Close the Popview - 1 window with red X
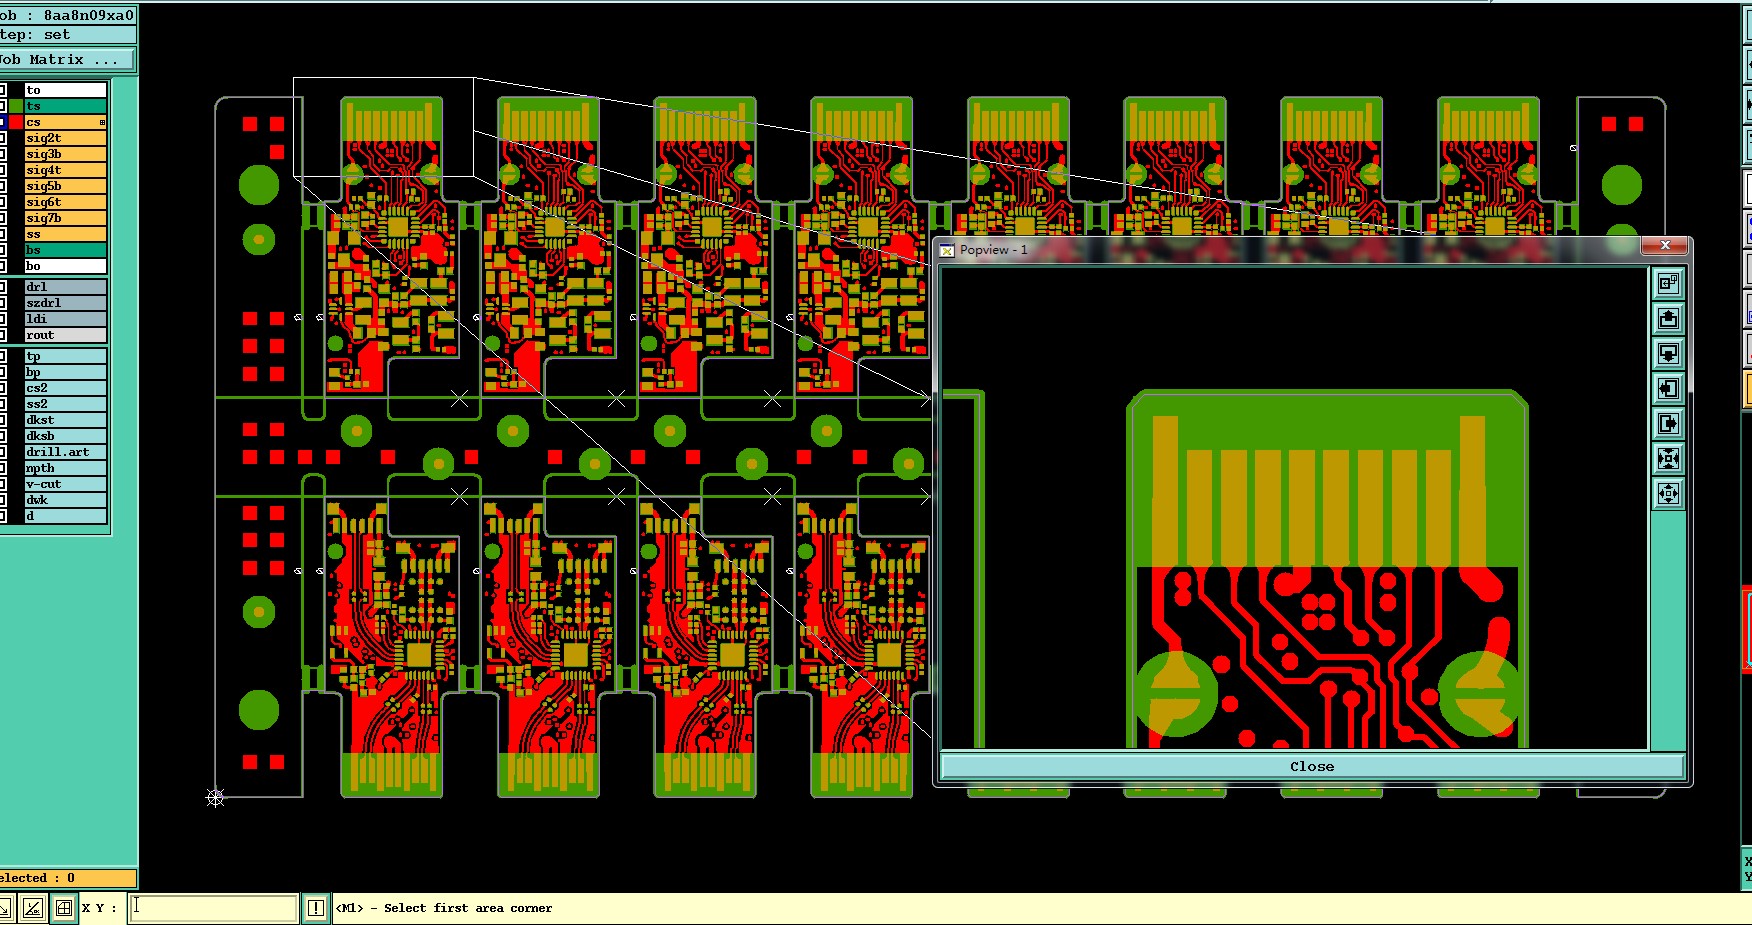Screen dimensions: 1752x925 tap(1665, 245)
